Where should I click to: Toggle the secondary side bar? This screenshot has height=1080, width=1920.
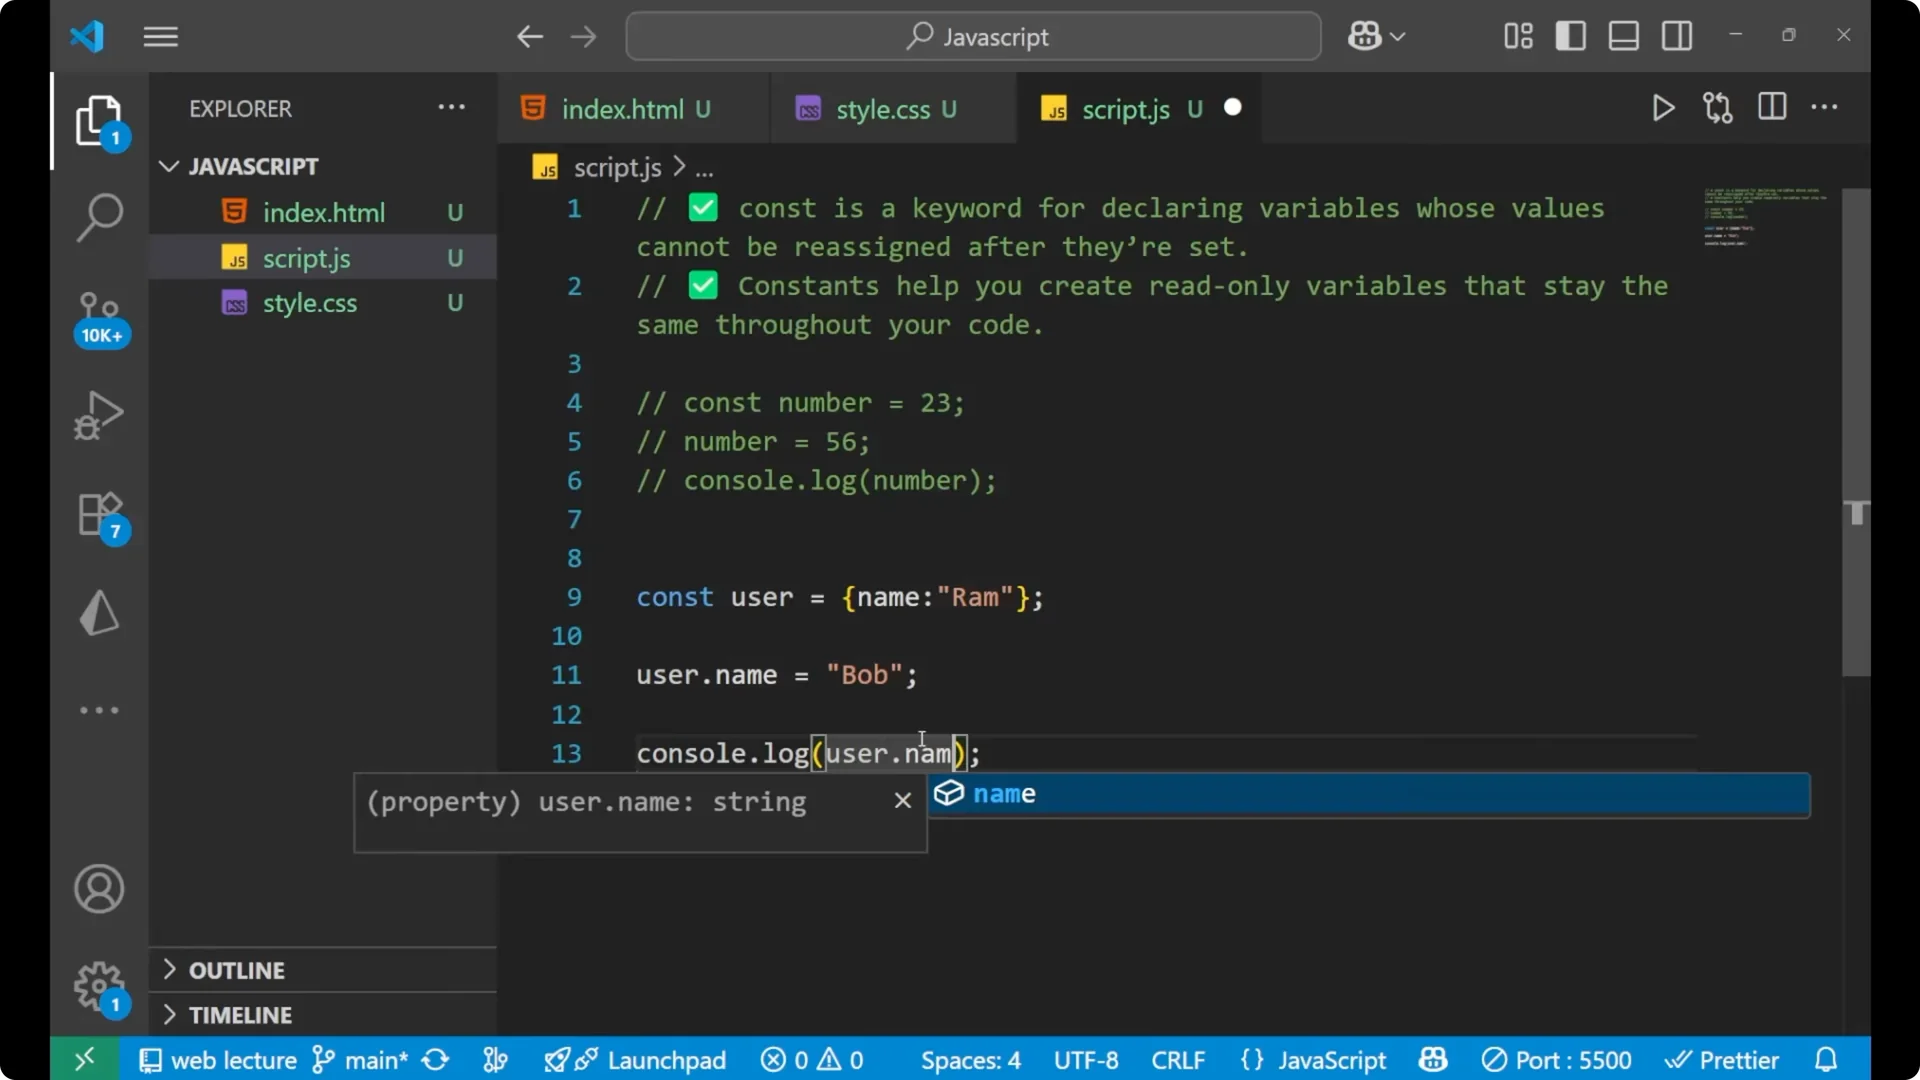click(1676, 35)
